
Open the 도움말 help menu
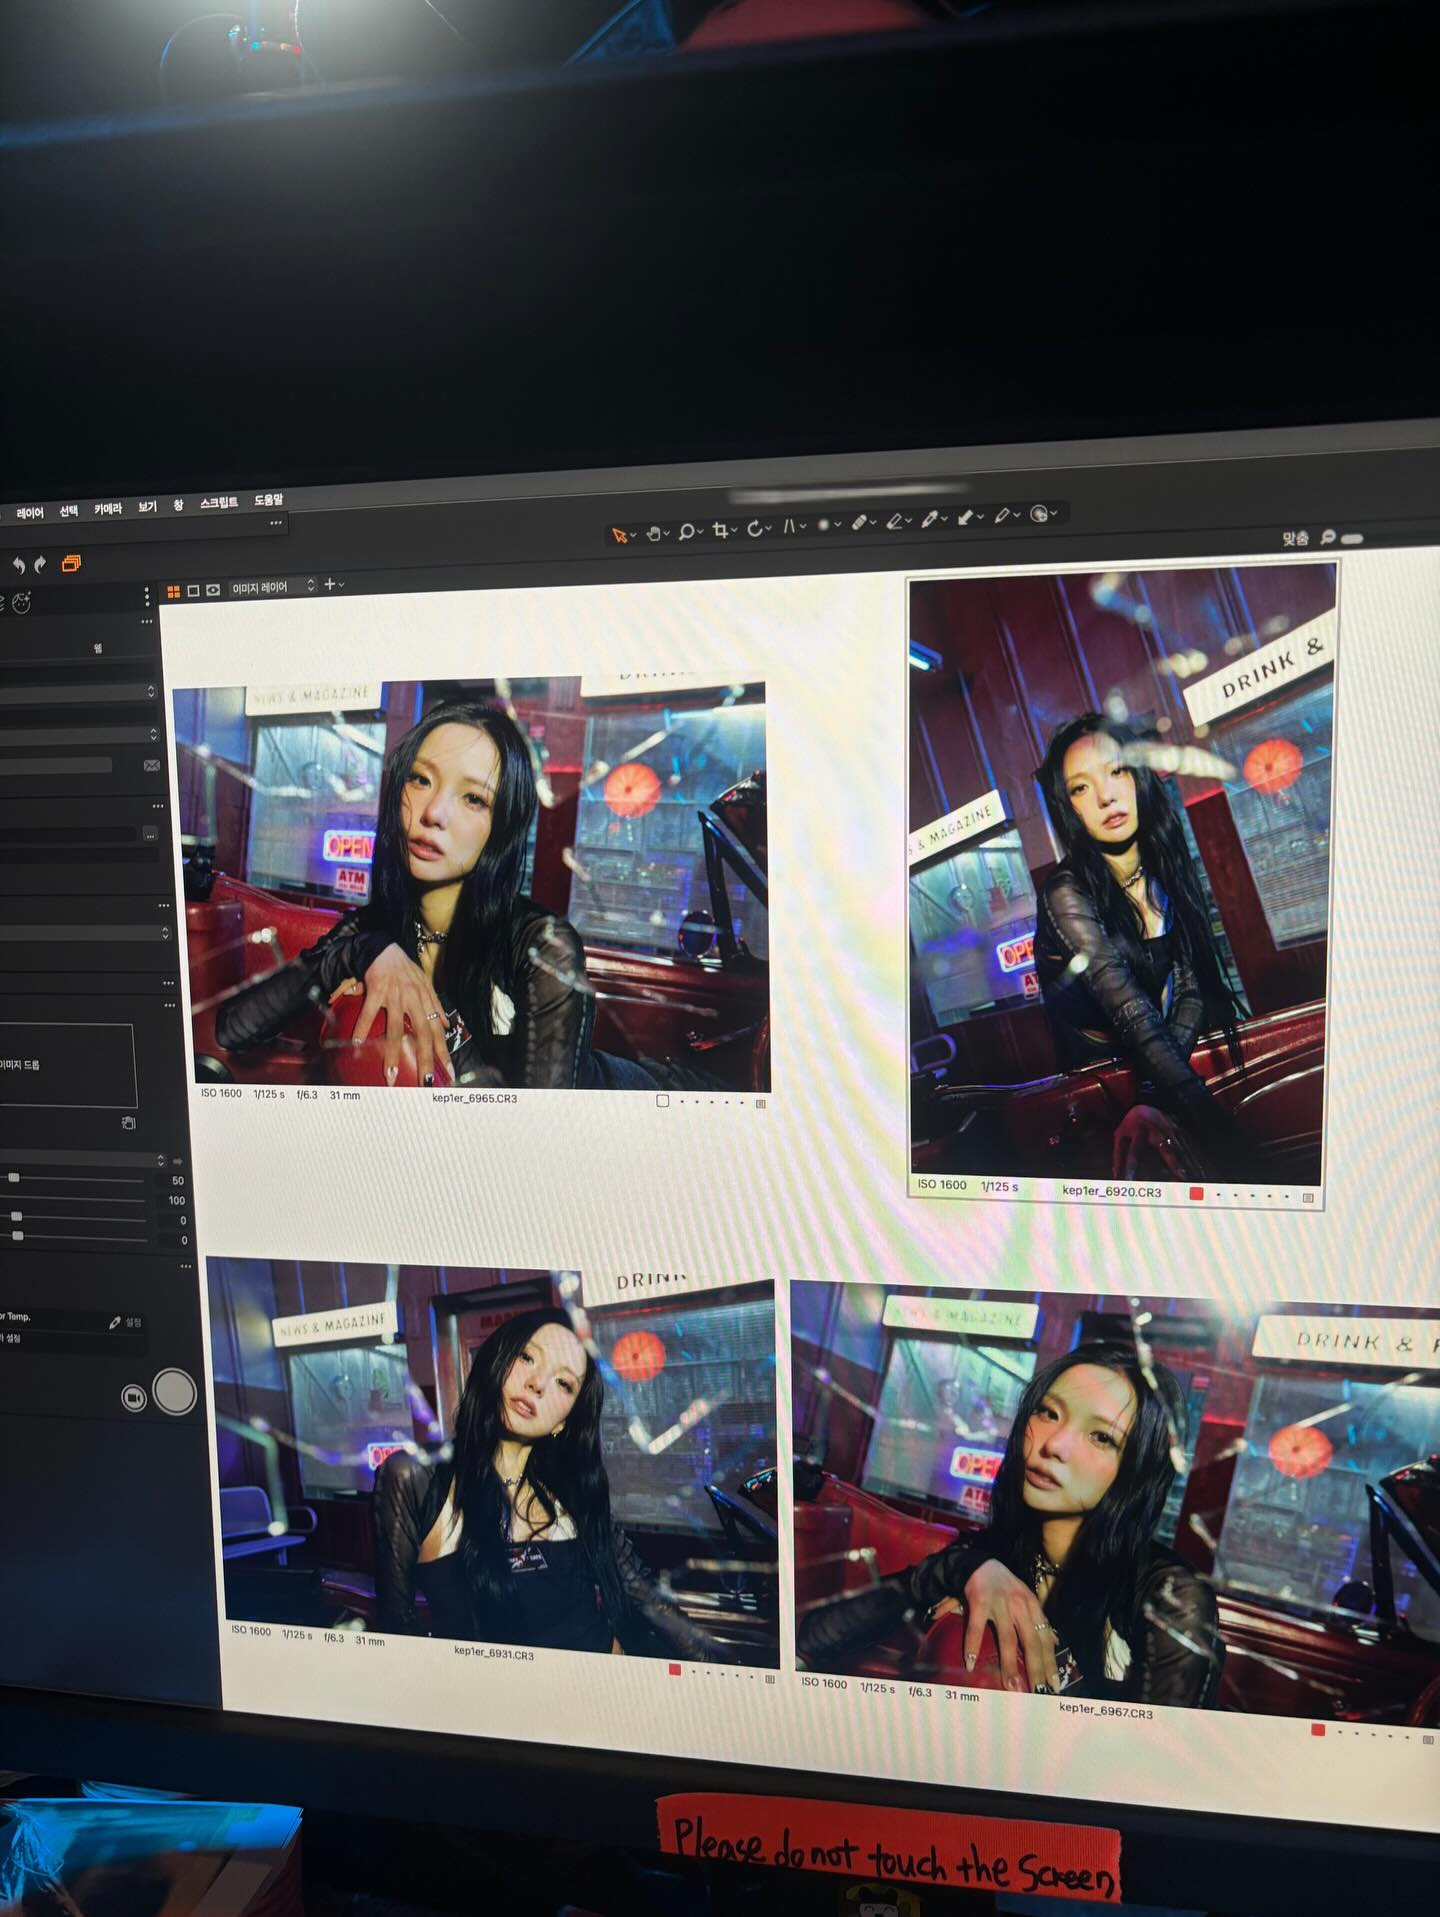coord(268,500)
